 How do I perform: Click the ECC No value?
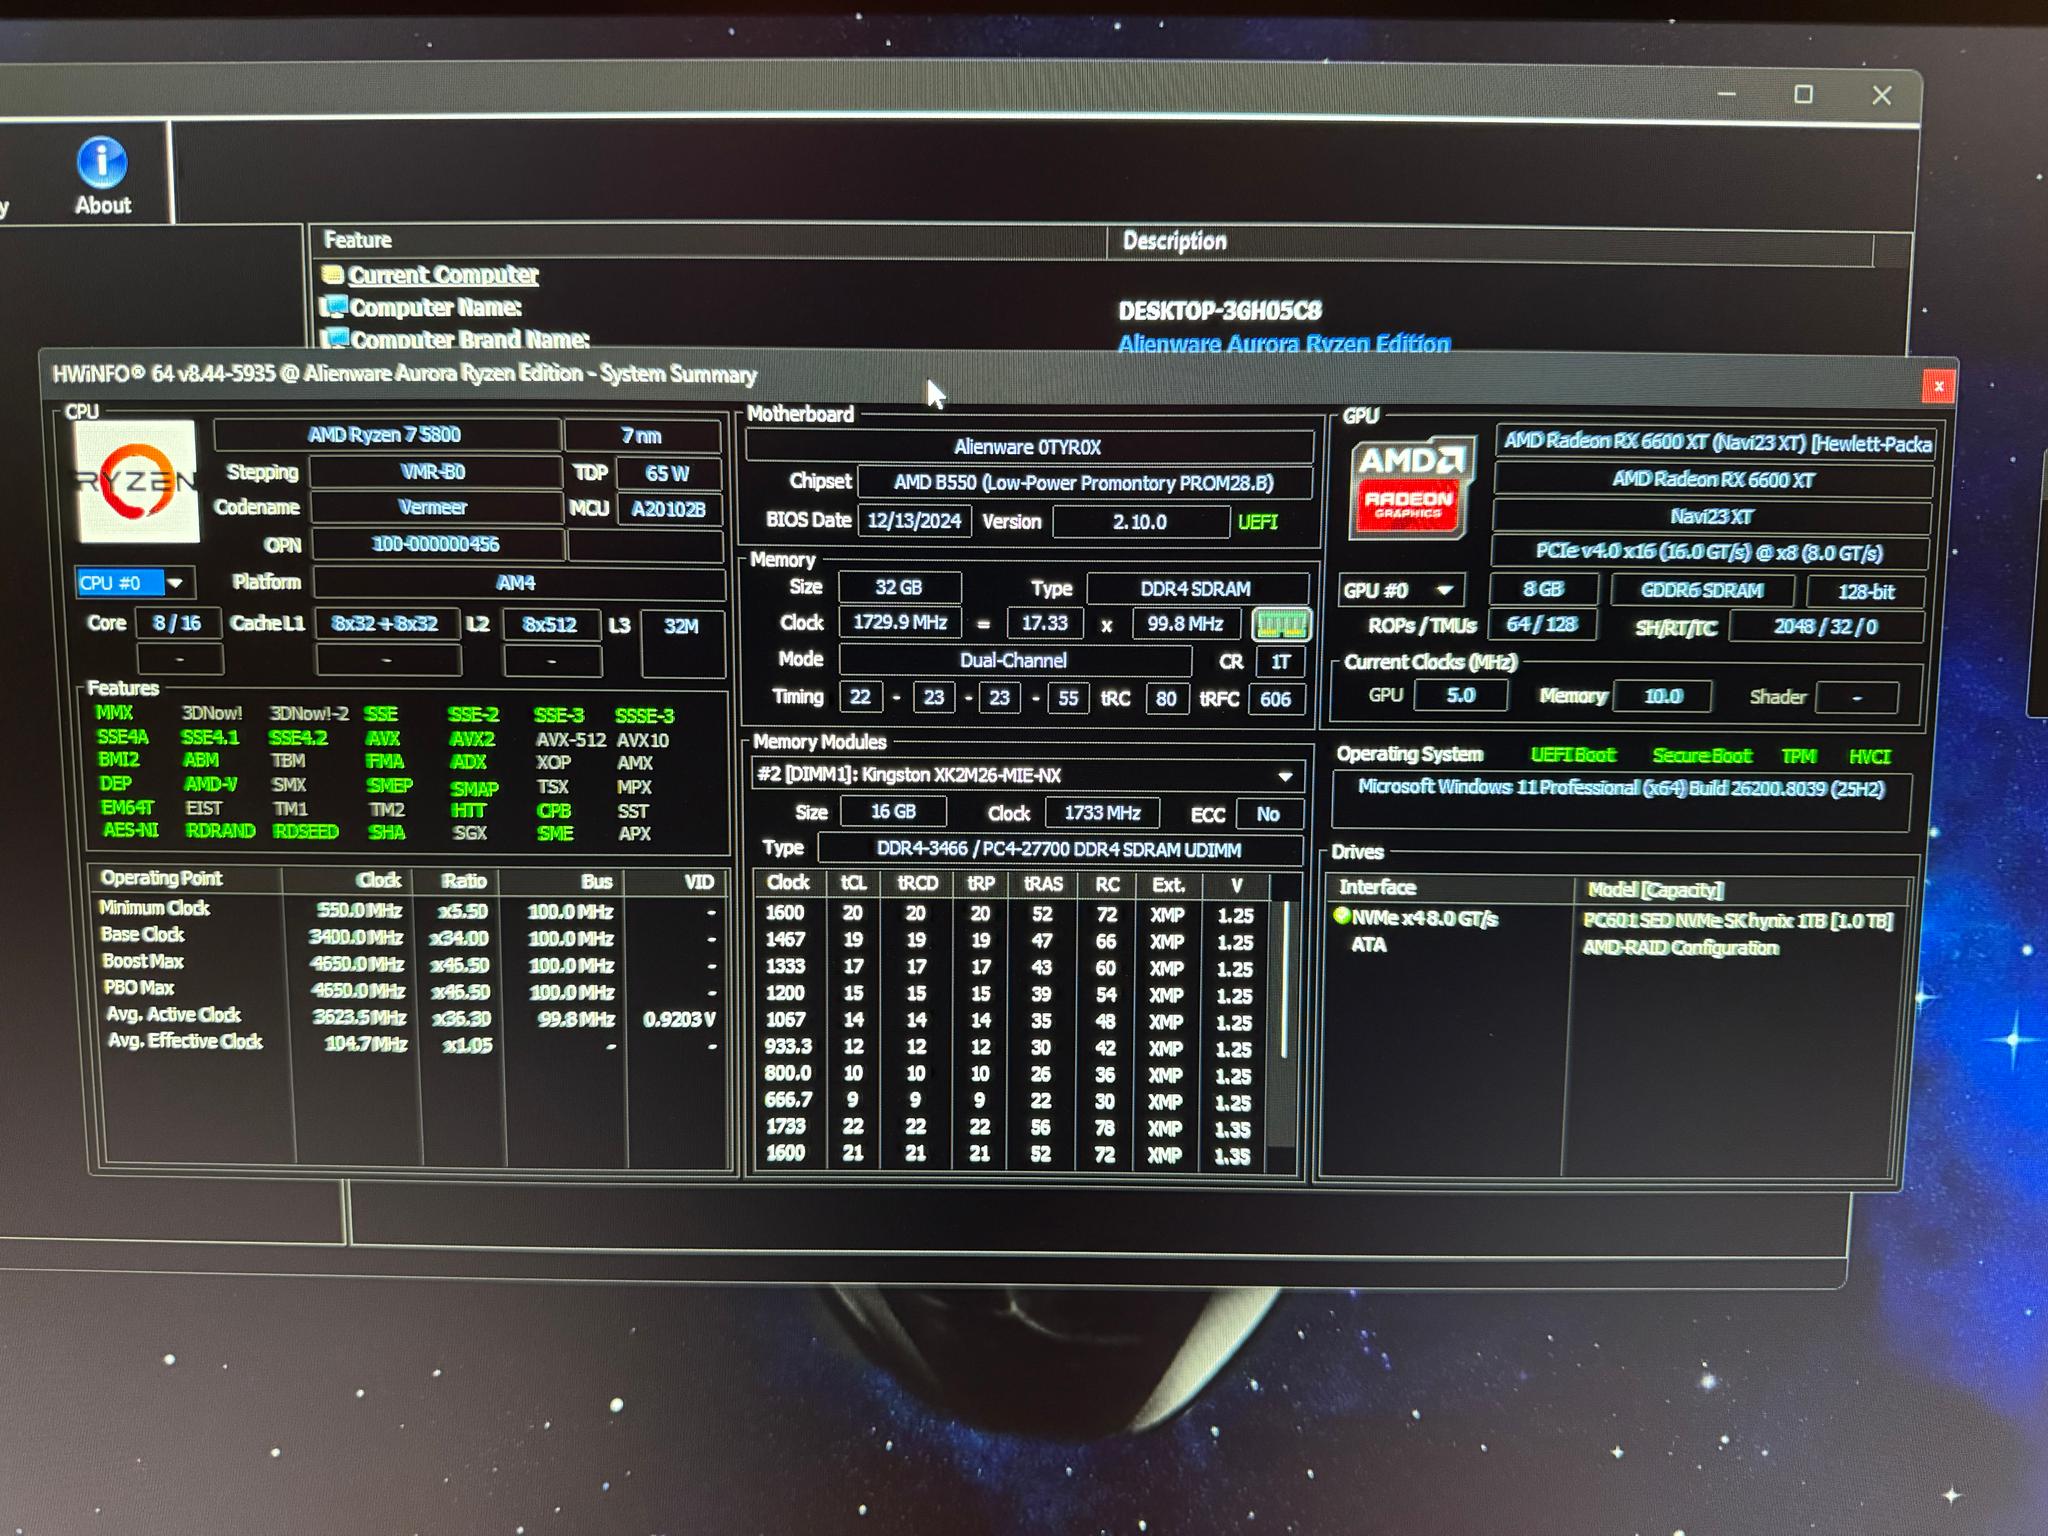point(1269,814)
